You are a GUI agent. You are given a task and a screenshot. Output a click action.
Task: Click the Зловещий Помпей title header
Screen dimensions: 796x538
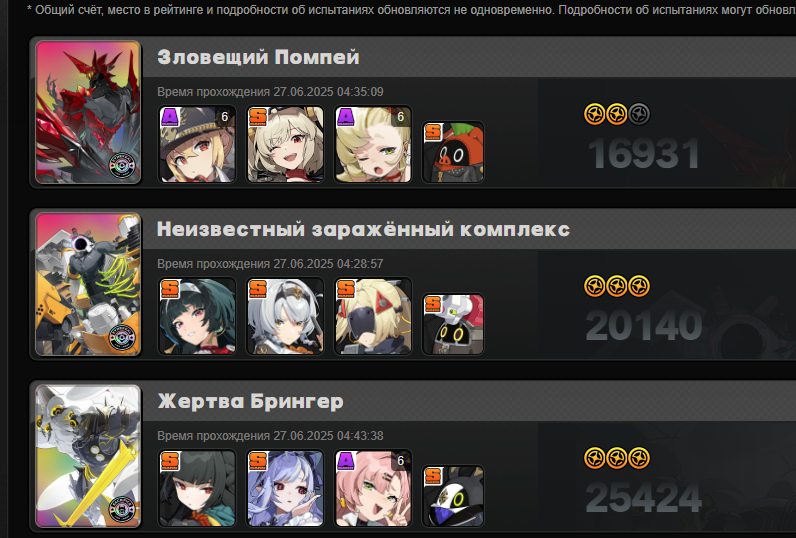pos(258,57)
